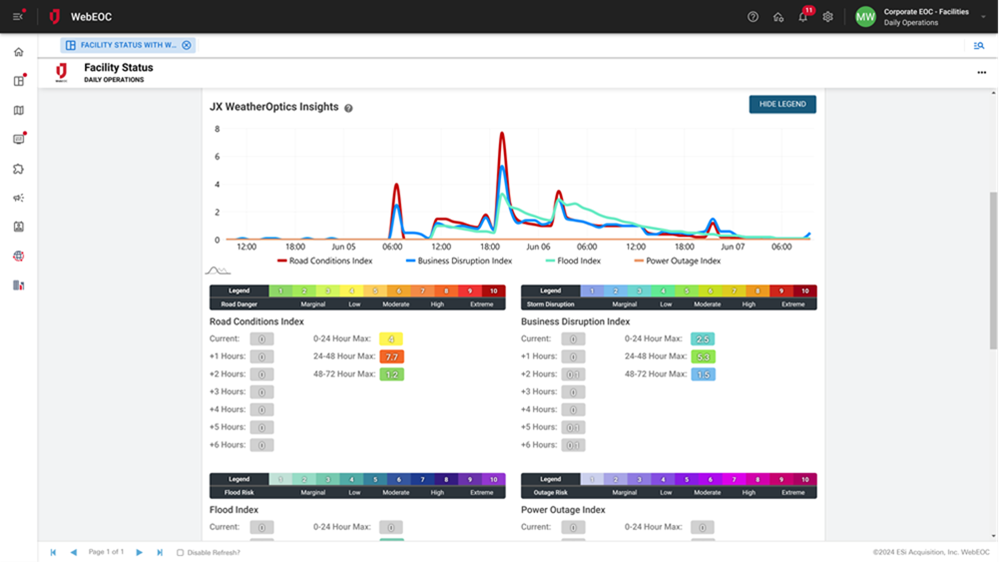Open the boards icon in sidebar
Screen dimensions: 999x562
pyautogui.click(x=18, y=81)
